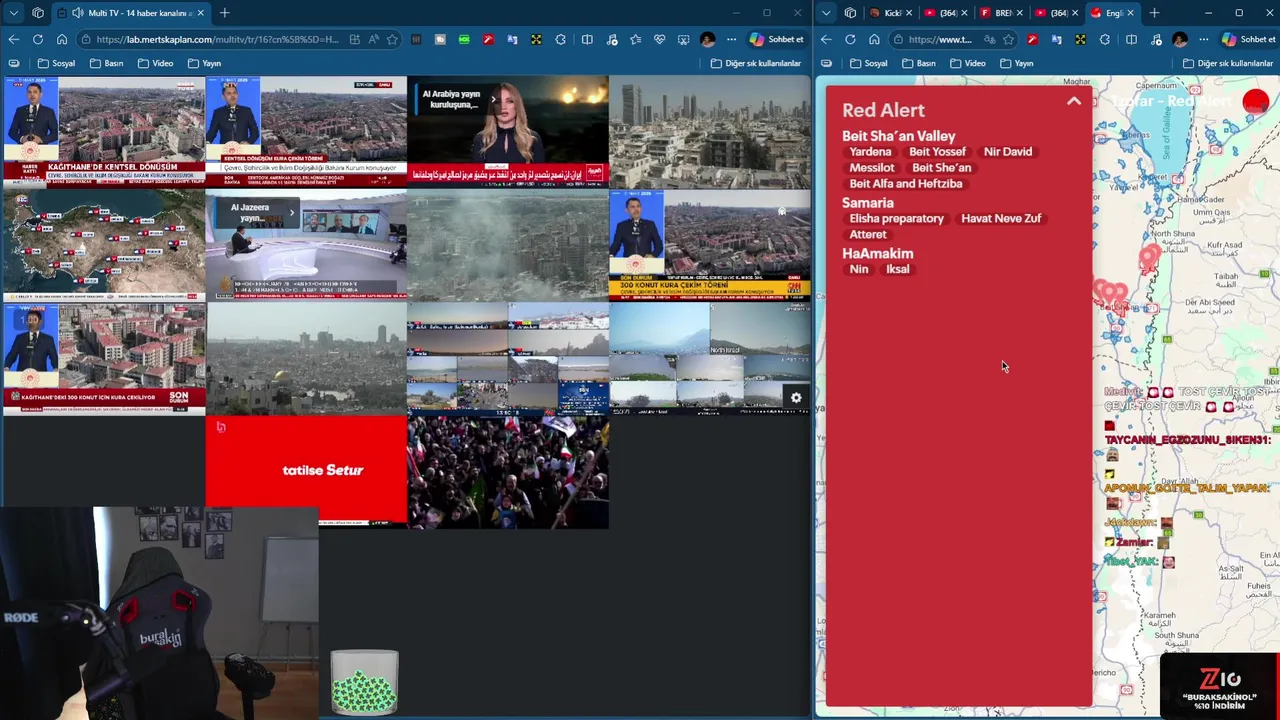Open Diğer sık kullanılanlar in Multi TV window

click(756, 63)
